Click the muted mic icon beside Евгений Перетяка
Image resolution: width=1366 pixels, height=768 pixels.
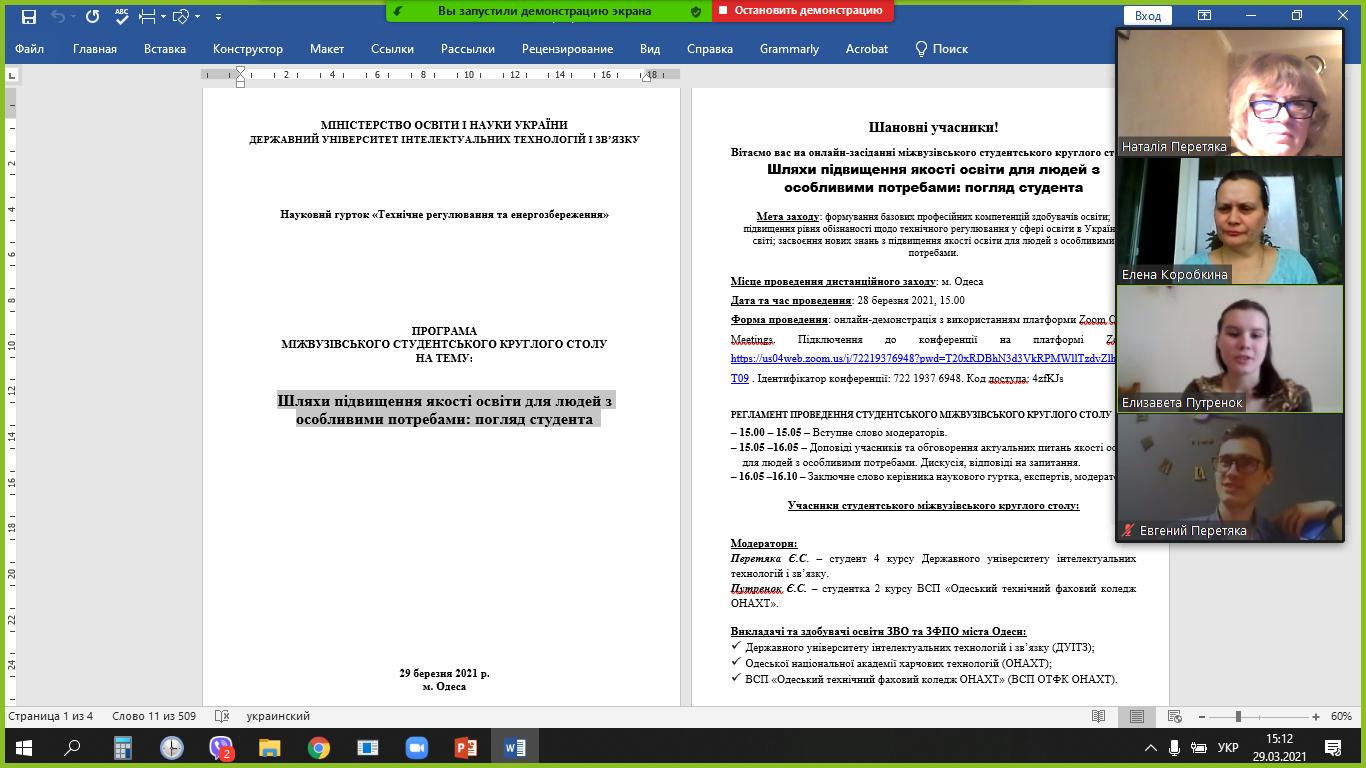(1129, 530)
